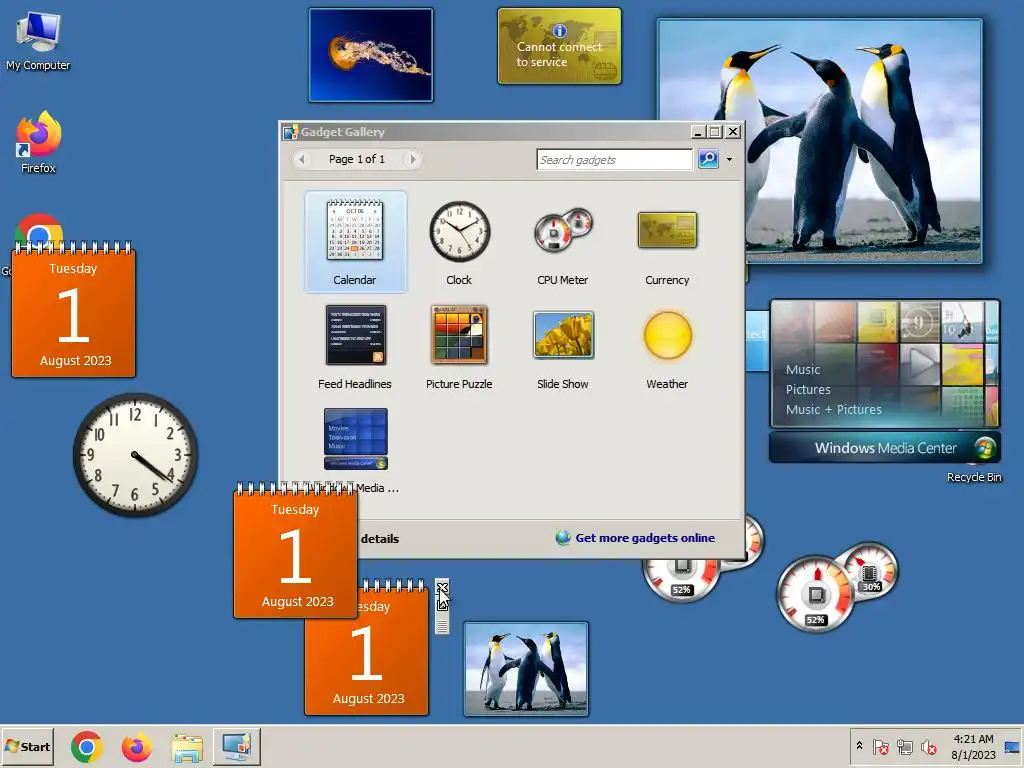
Task: Click the small penguins slide show gadget
Action: 526,669
